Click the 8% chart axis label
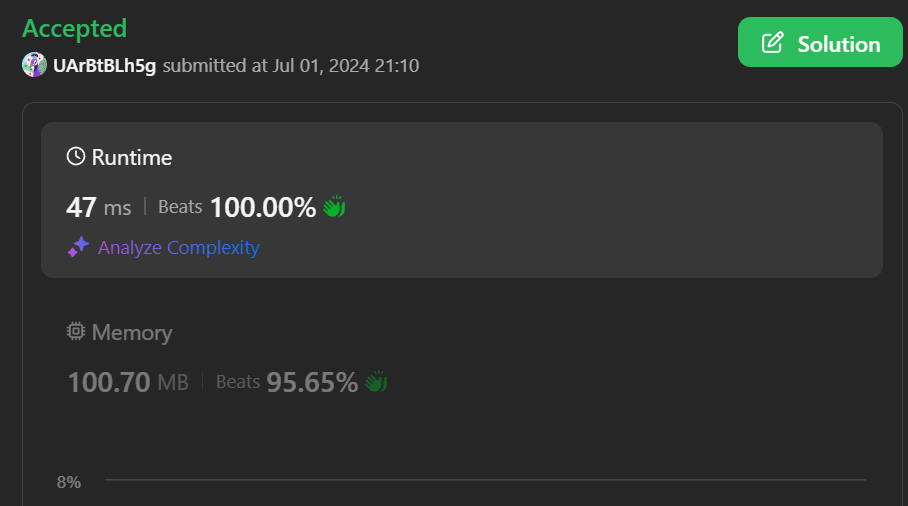908x506 pixels. coord(68,482)
